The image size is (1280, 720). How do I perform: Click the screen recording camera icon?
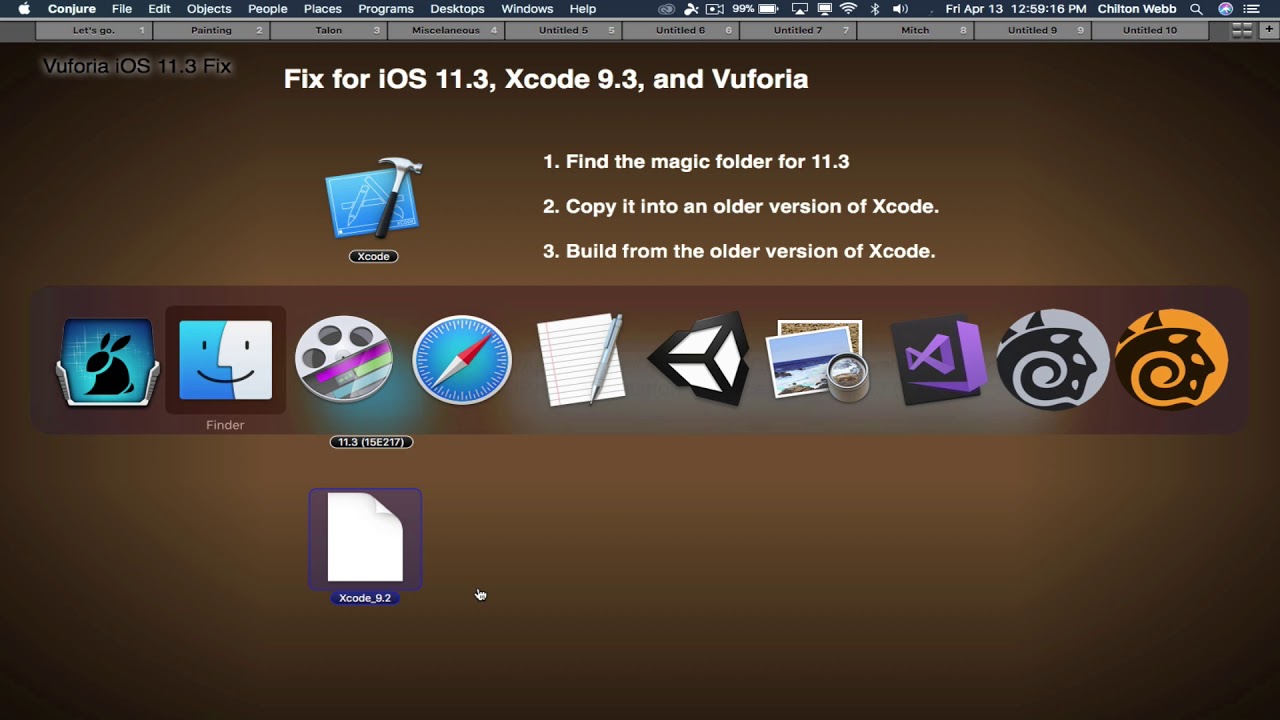point(715,9)
